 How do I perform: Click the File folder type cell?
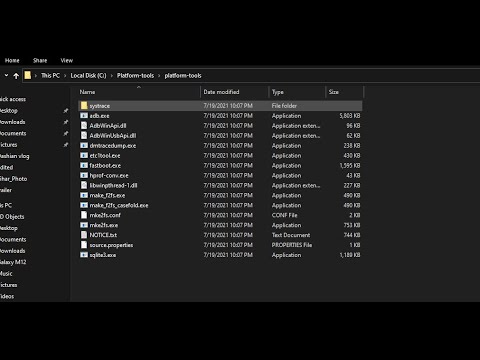284,106
